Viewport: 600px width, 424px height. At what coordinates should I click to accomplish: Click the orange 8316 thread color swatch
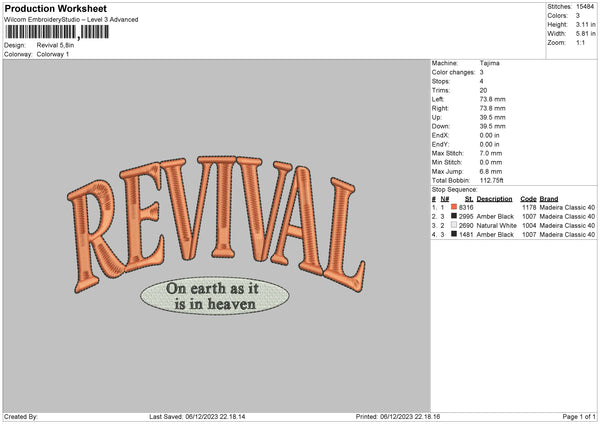click(454, 207)
